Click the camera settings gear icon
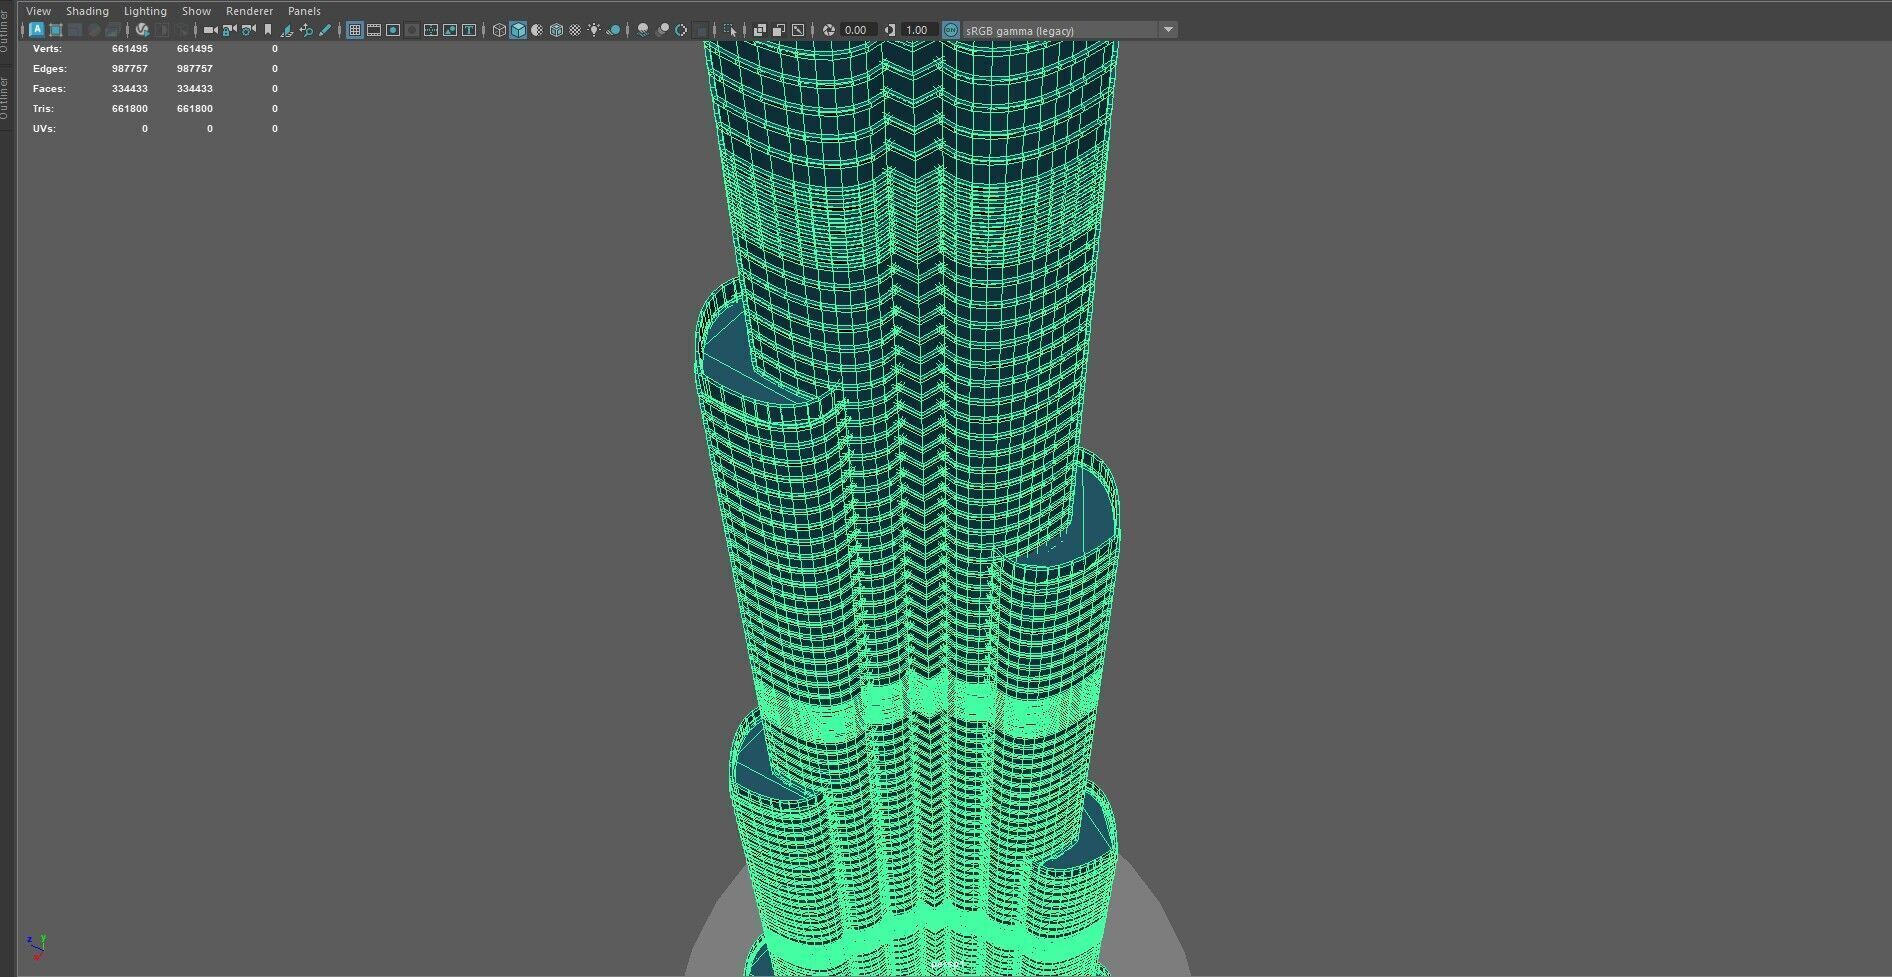Viewport: 1892px width, 977px height. [248, 30]
